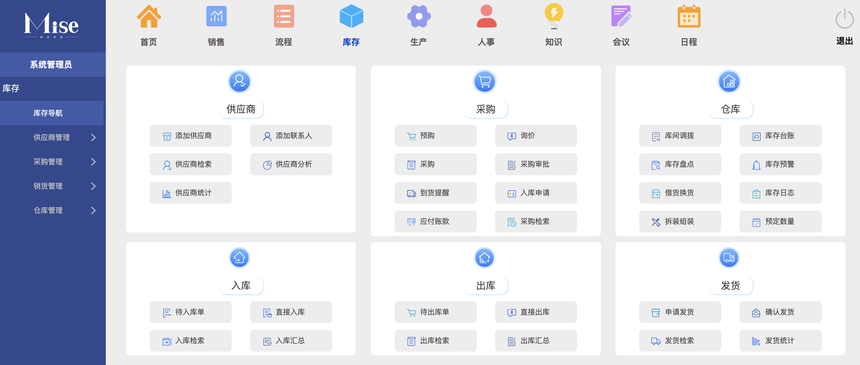Open 应付账款

pyautogui.click(x=435, y=222)
